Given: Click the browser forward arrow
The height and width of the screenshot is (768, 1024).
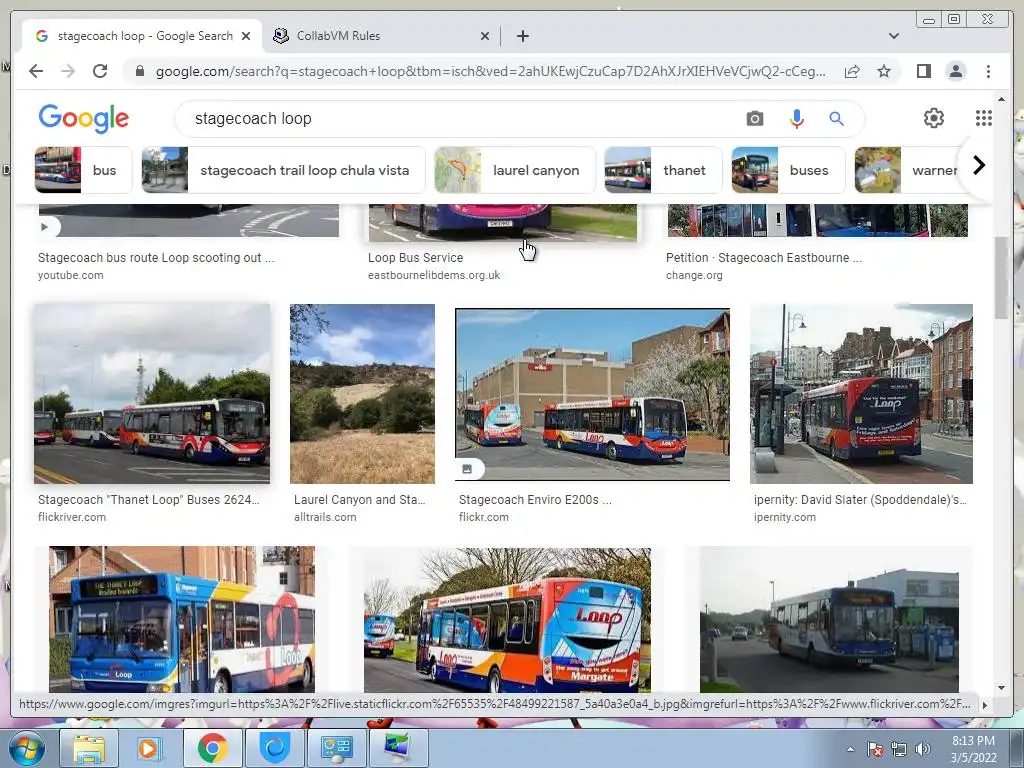Looking at the screenshot, I should pyautogui.click(x=68, y=71).
